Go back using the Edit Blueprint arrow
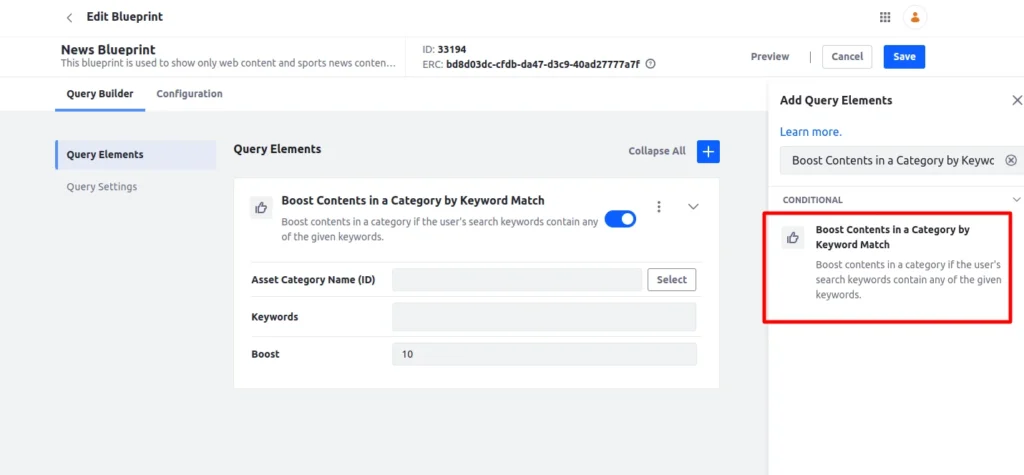This screenshot has width=1024, height=475. 69,18
